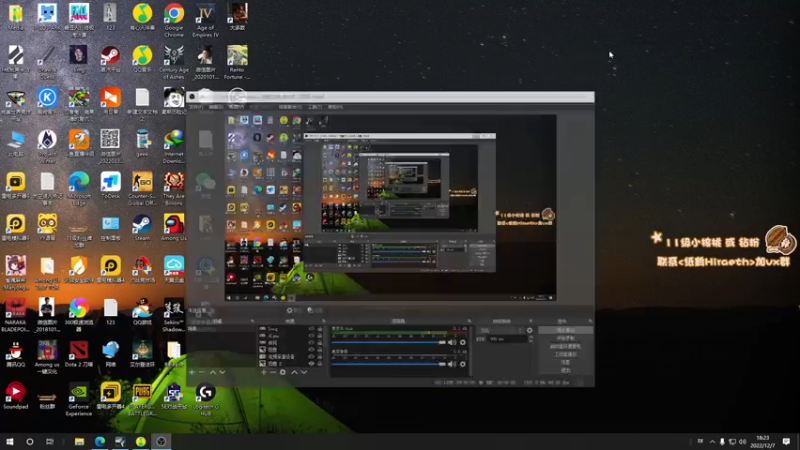Screen dimensions: 800x450
Task: Open the 帮助 menu in OBS
Action: click(335, 107)
